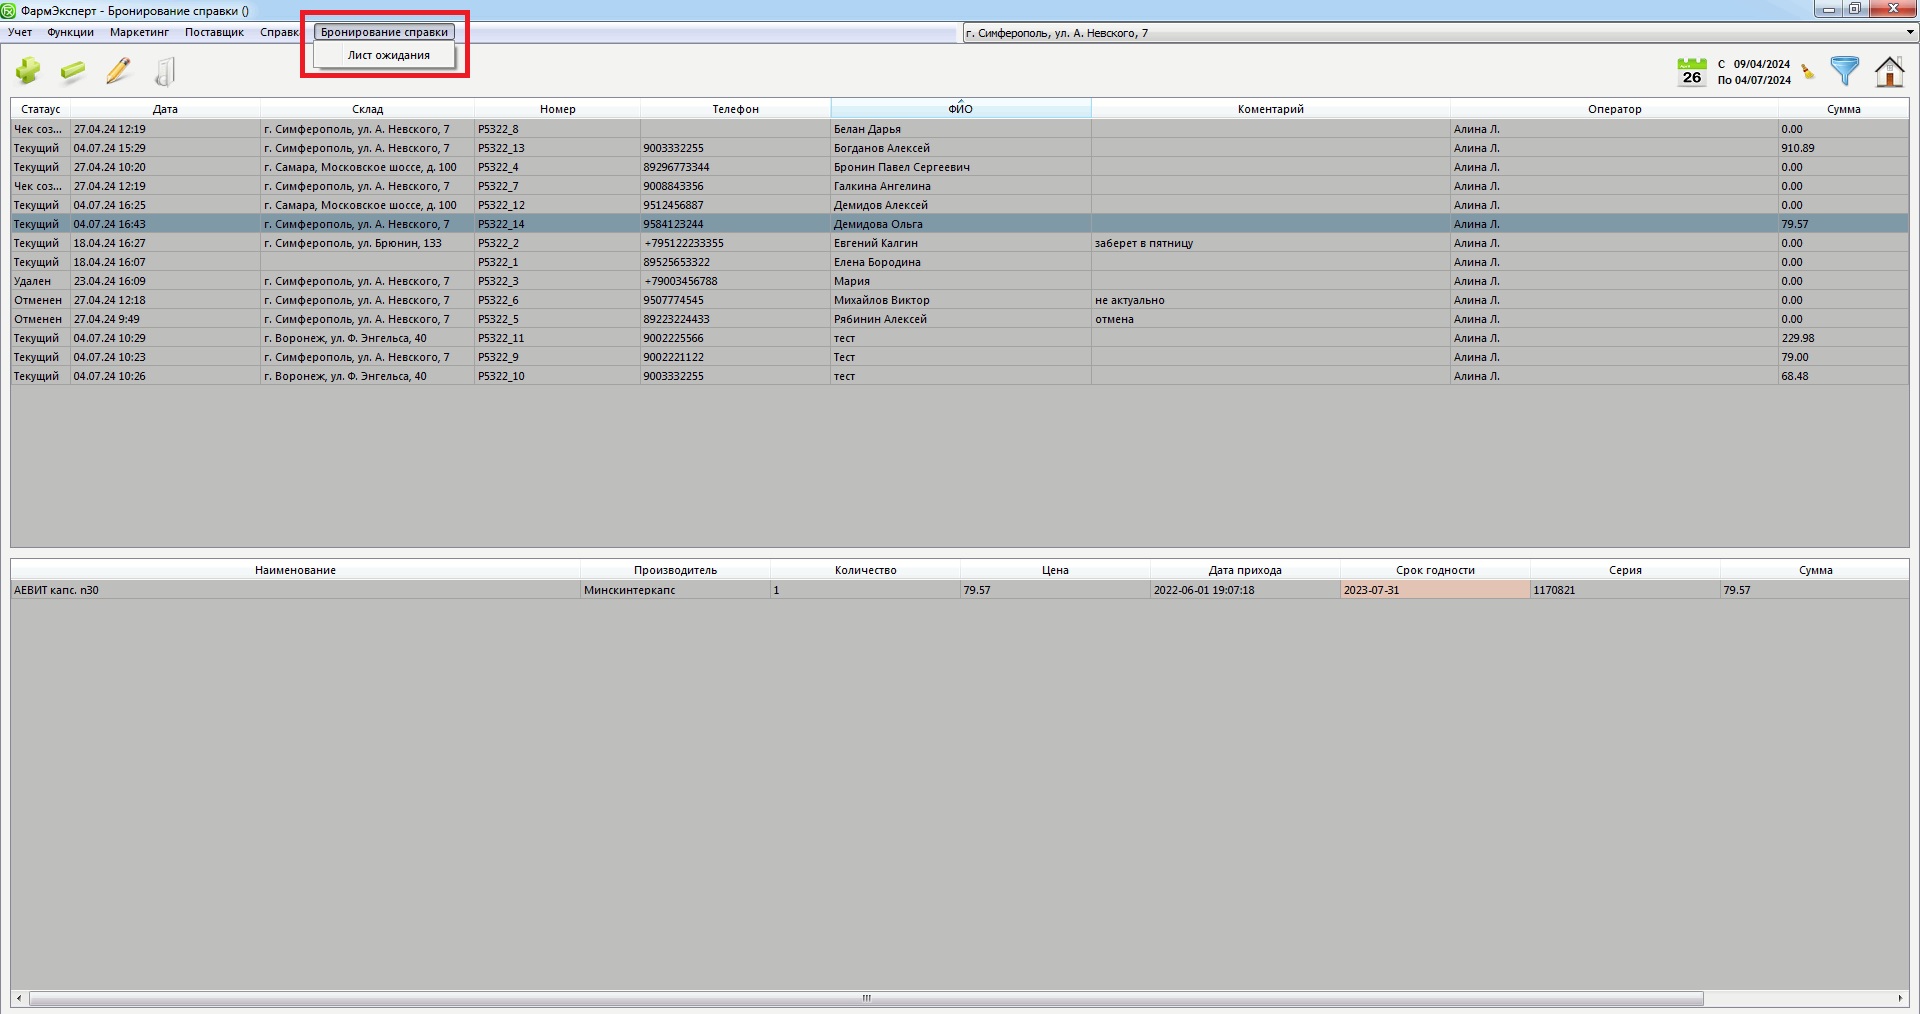1920x1014 pixels.
Task: Click the house home icon
Action: point(1889,72)
